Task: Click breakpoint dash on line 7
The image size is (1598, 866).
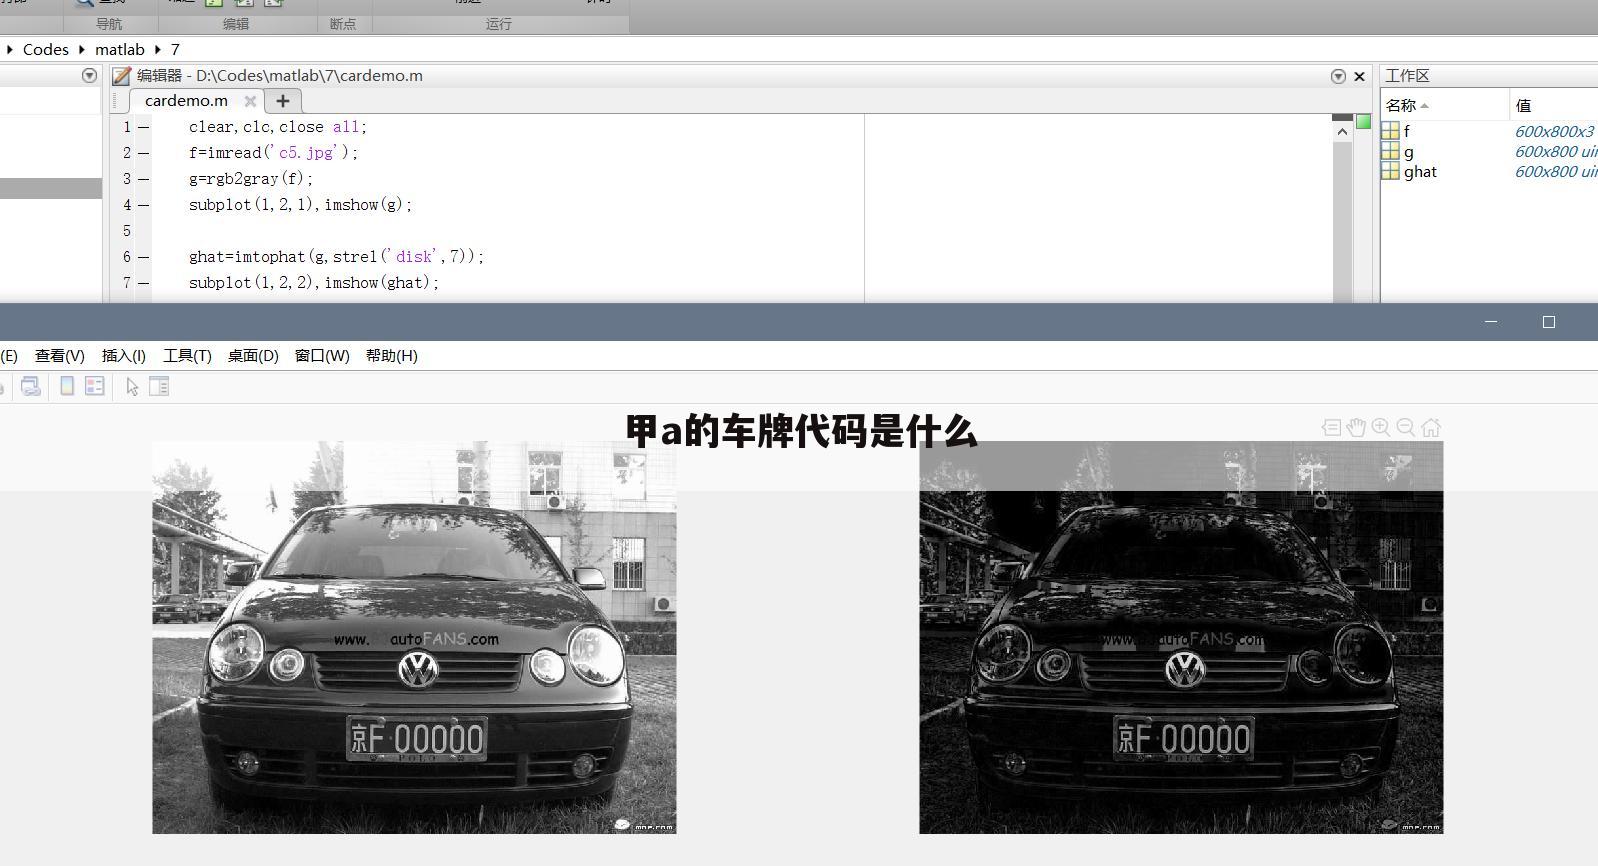Action: coord(144,283)
